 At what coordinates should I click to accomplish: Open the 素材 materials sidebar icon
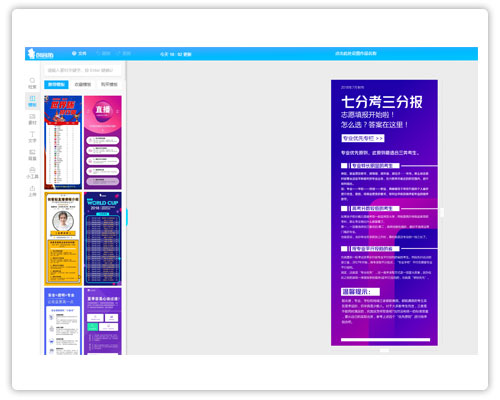(x=32, y=119)
